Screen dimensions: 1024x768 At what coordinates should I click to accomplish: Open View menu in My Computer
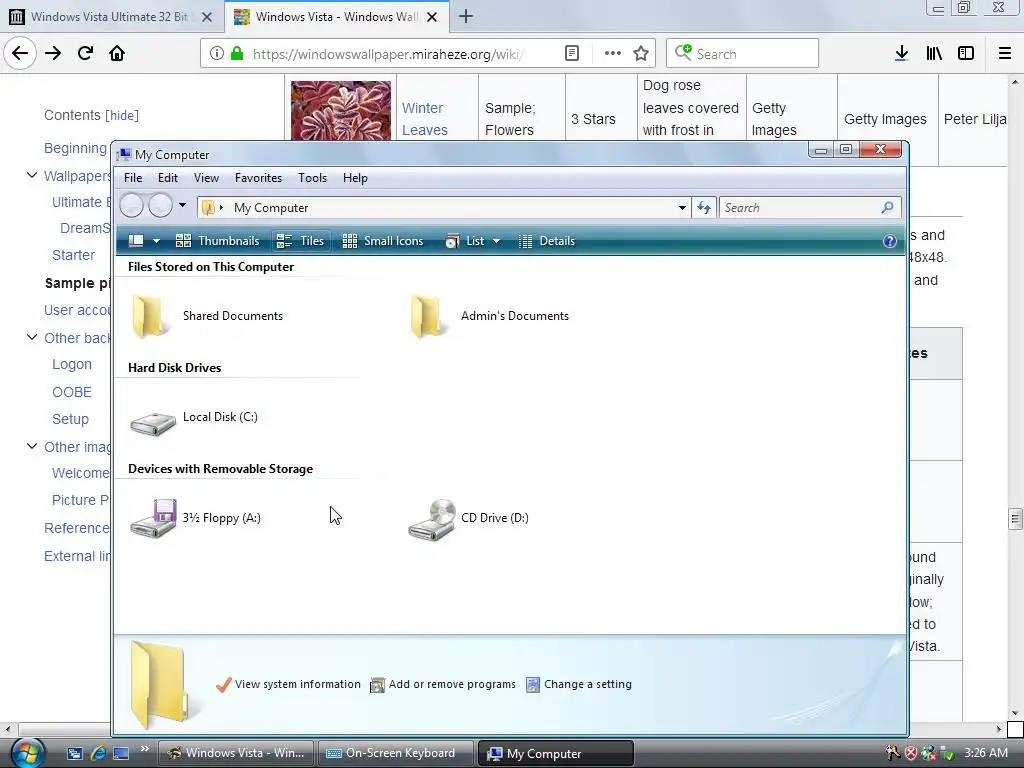point(206,178)
